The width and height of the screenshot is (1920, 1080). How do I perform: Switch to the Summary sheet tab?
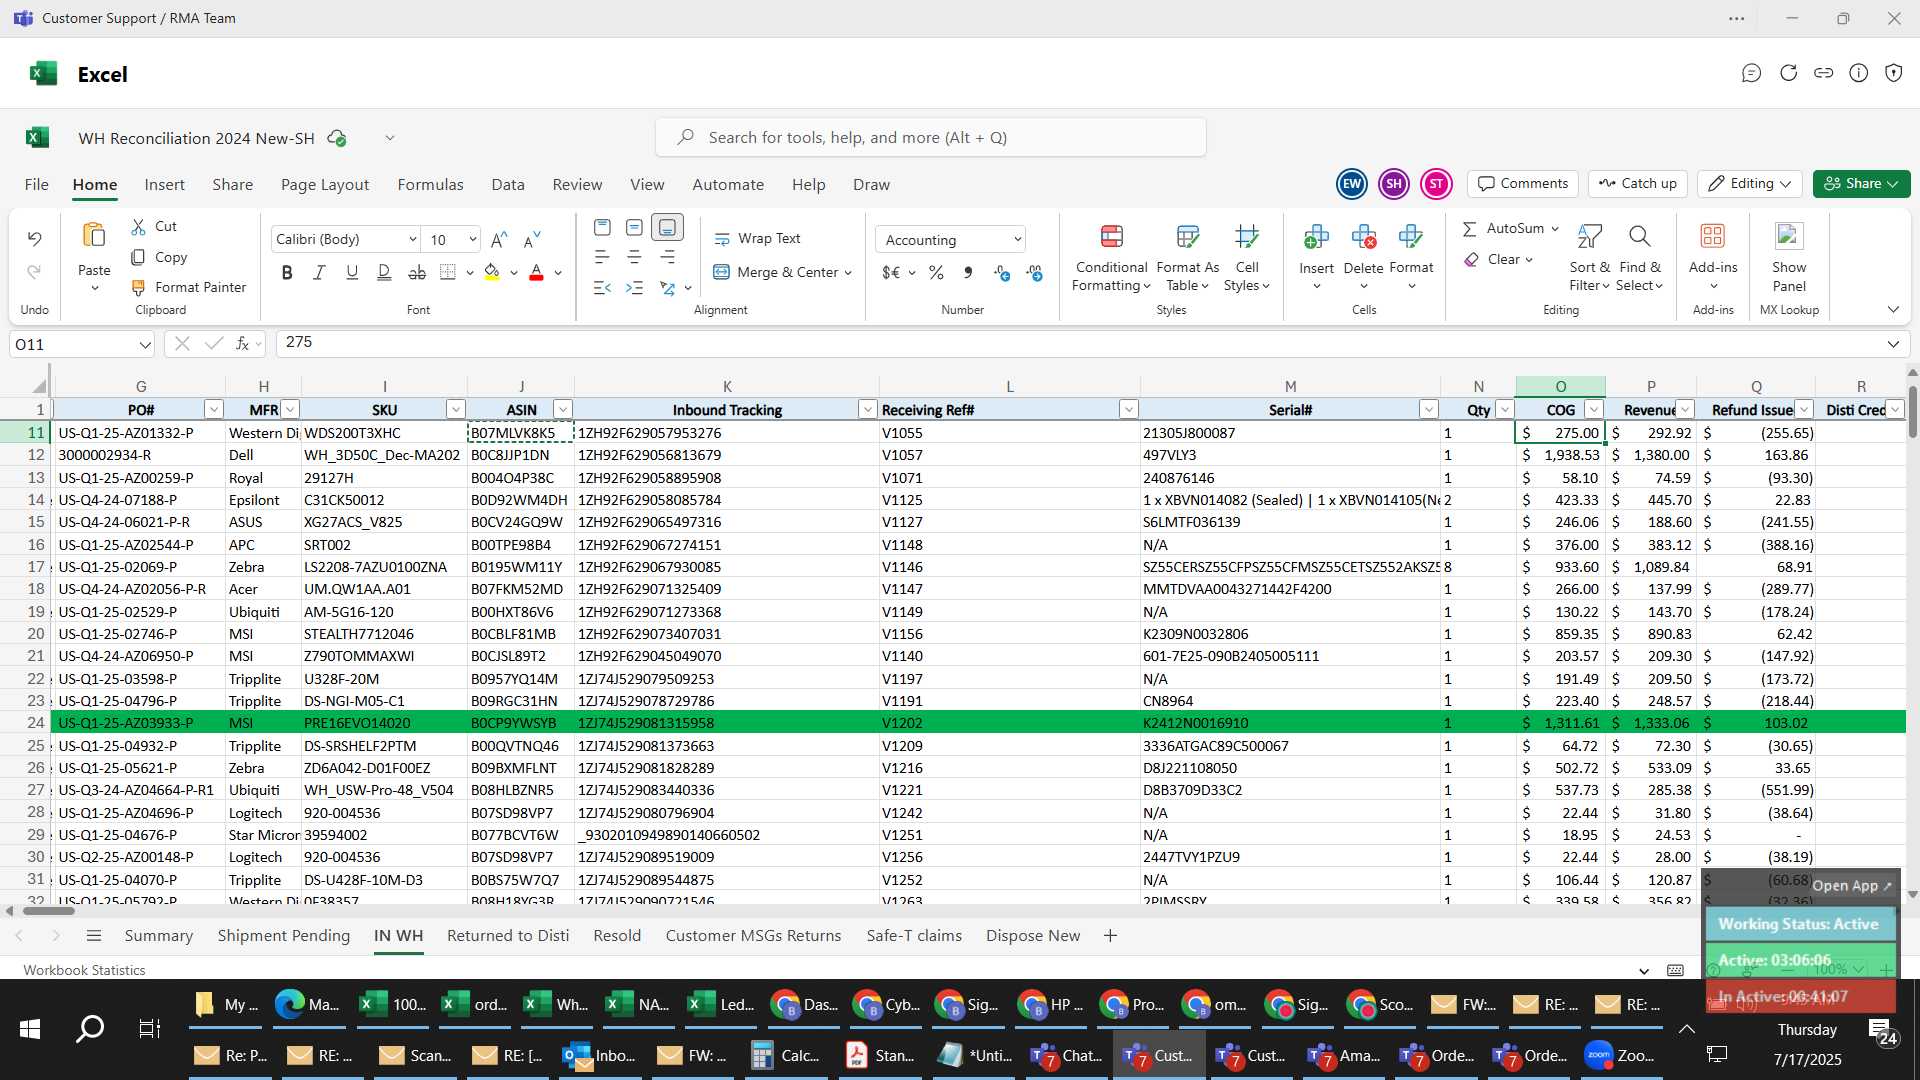[x=158, y=936]
